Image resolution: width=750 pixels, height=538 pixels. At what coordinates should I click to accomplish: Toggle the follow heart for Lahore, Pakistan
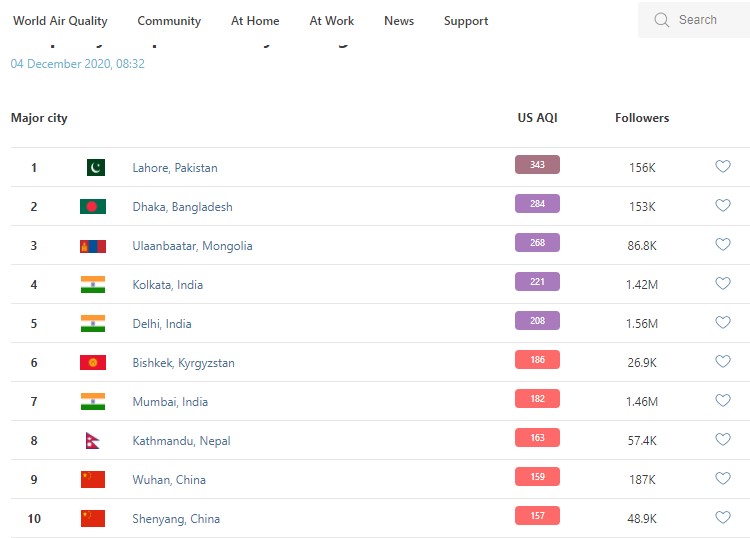[x=723, y=167]
